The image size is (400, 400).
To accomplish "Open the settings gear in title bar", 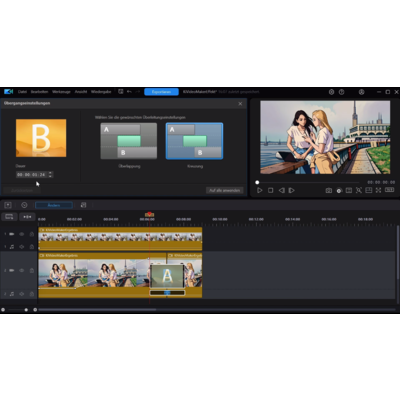I will (x=331, y=92).
